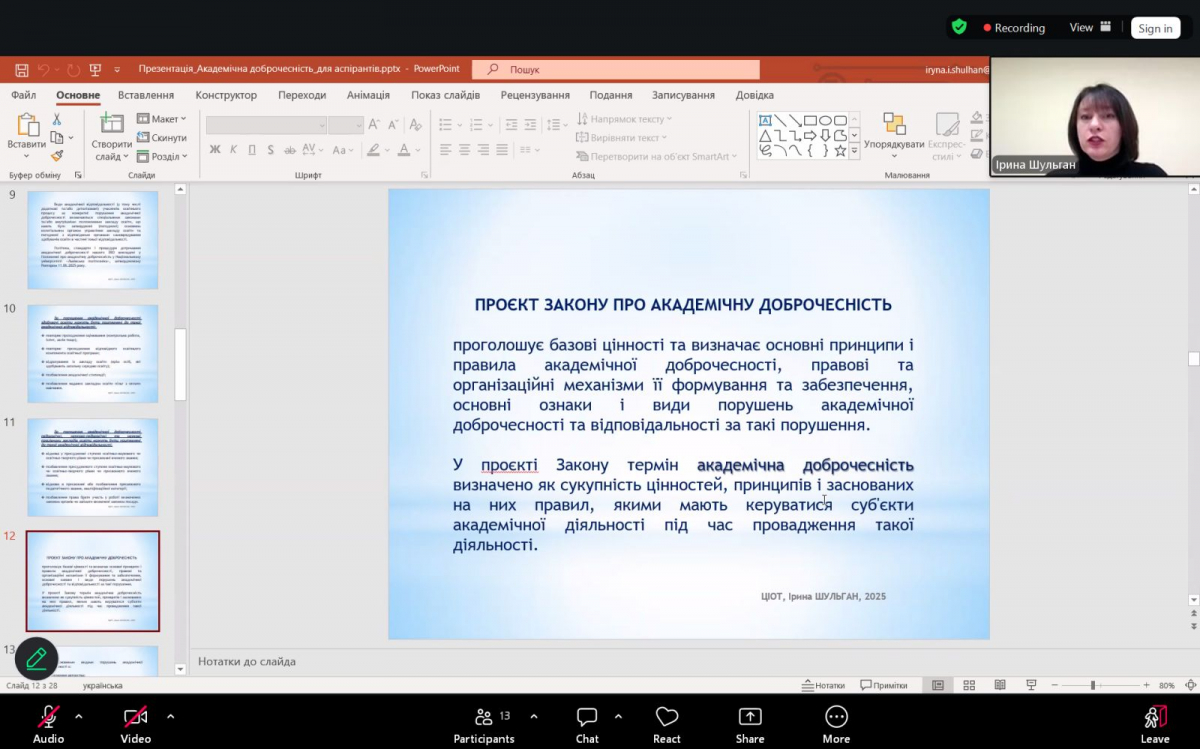Open the Slide Sorter view icon
Viewport: 1200px width, 749px height.
point(968,685)
